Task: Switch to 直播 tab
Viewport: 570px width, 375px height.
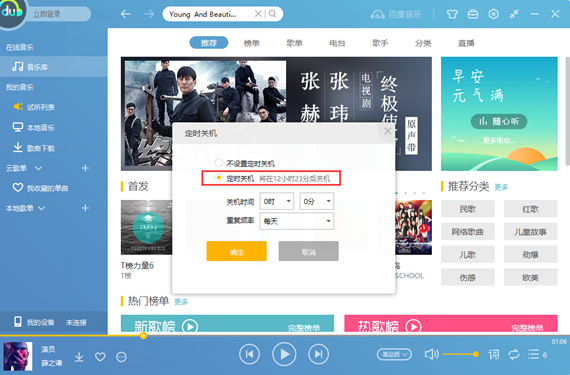Action: [x=466, y=43]
